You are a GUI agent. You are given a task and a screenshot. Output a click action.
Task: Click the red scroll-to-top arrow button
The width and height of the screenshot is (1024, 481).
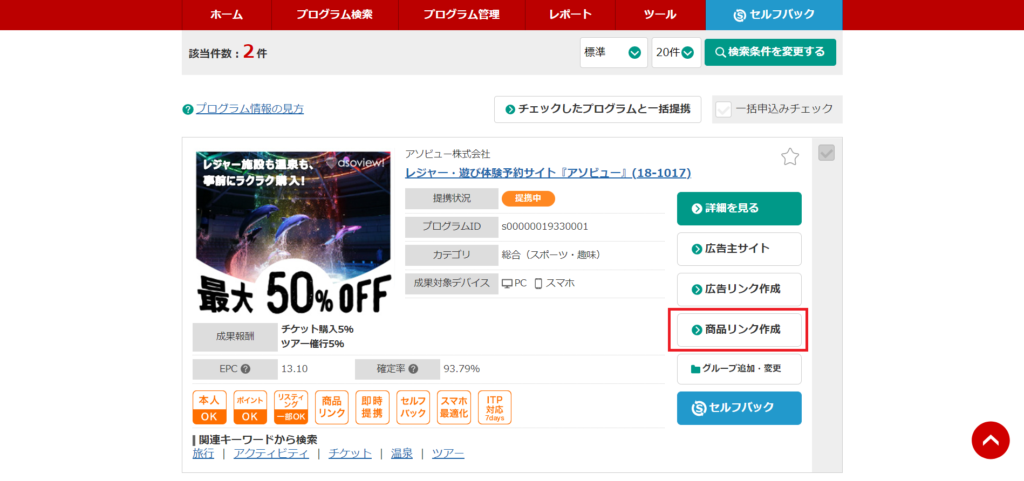[990, 441]
